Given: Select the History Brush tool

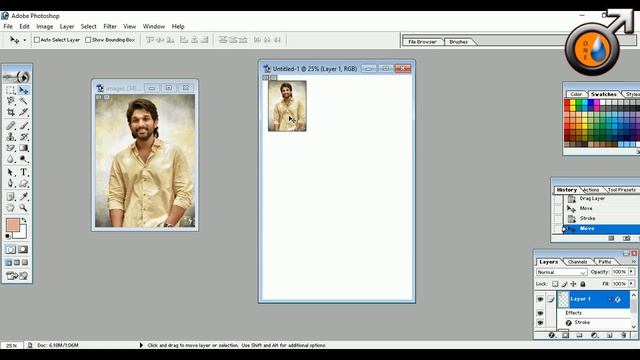Looking at the screenshot, I should coord(23,137).
